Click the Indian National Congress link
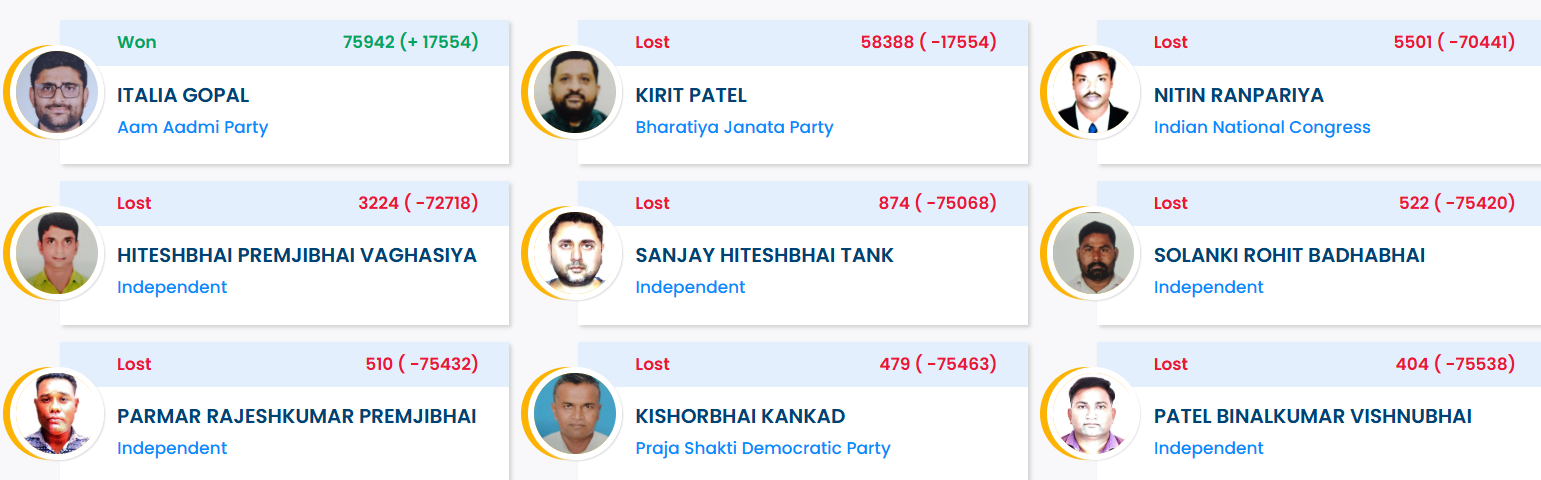 coord(1262,127)
